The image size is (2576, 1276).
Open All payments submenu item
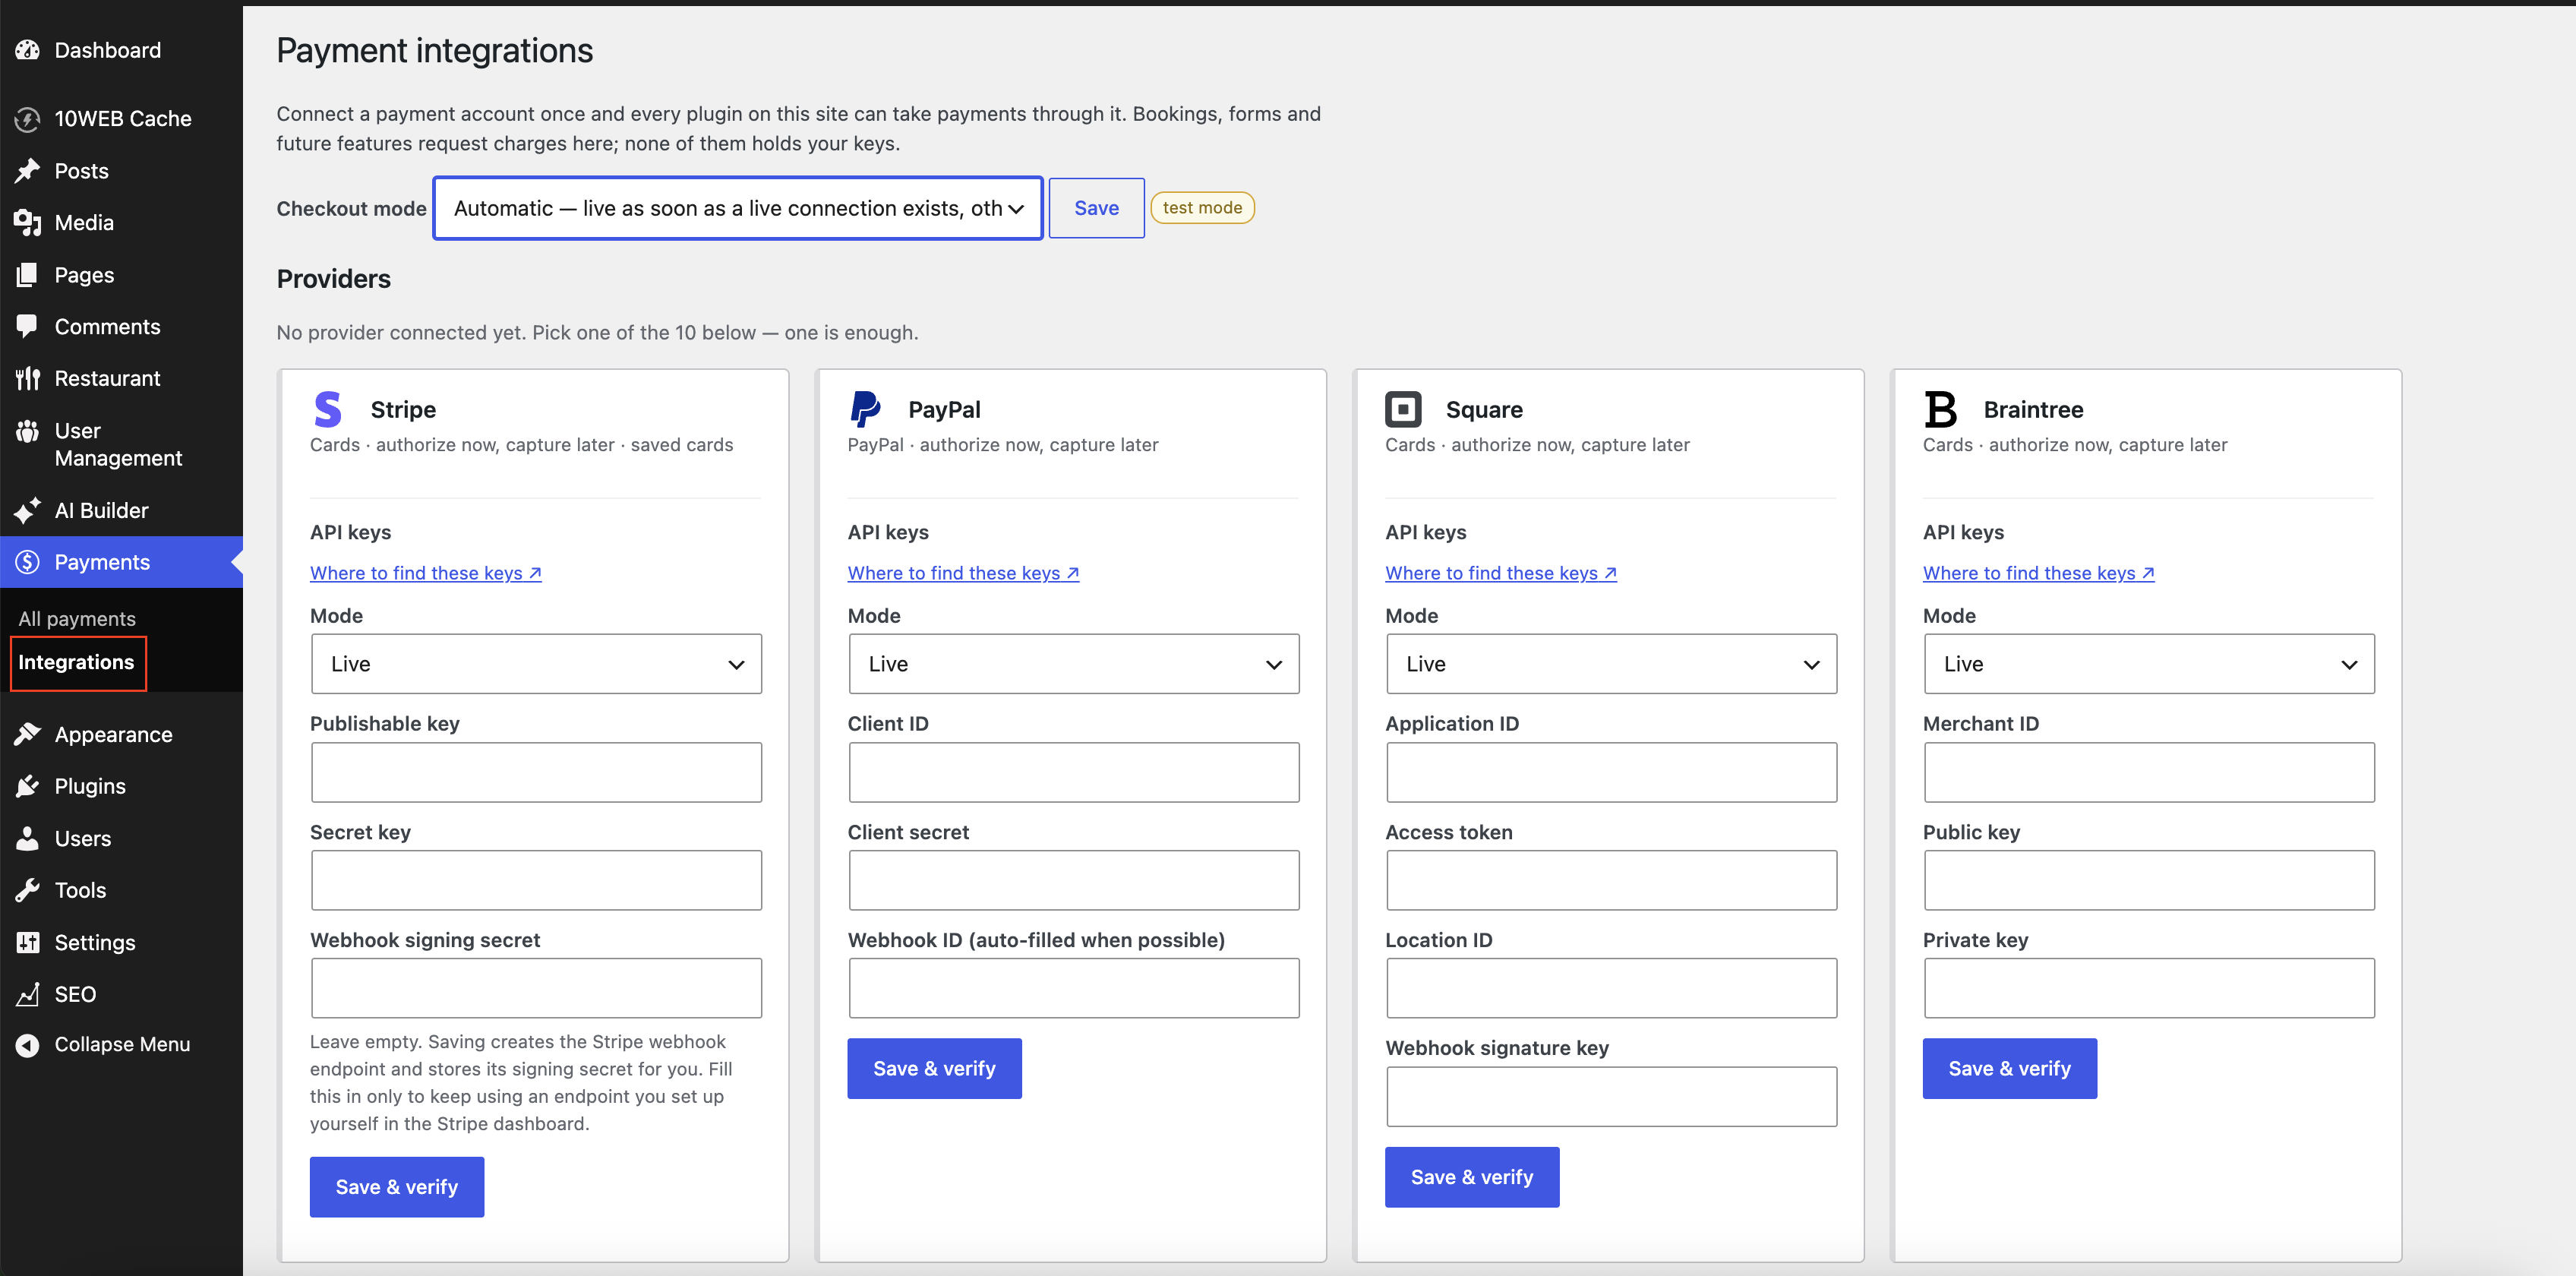point(77,619)
